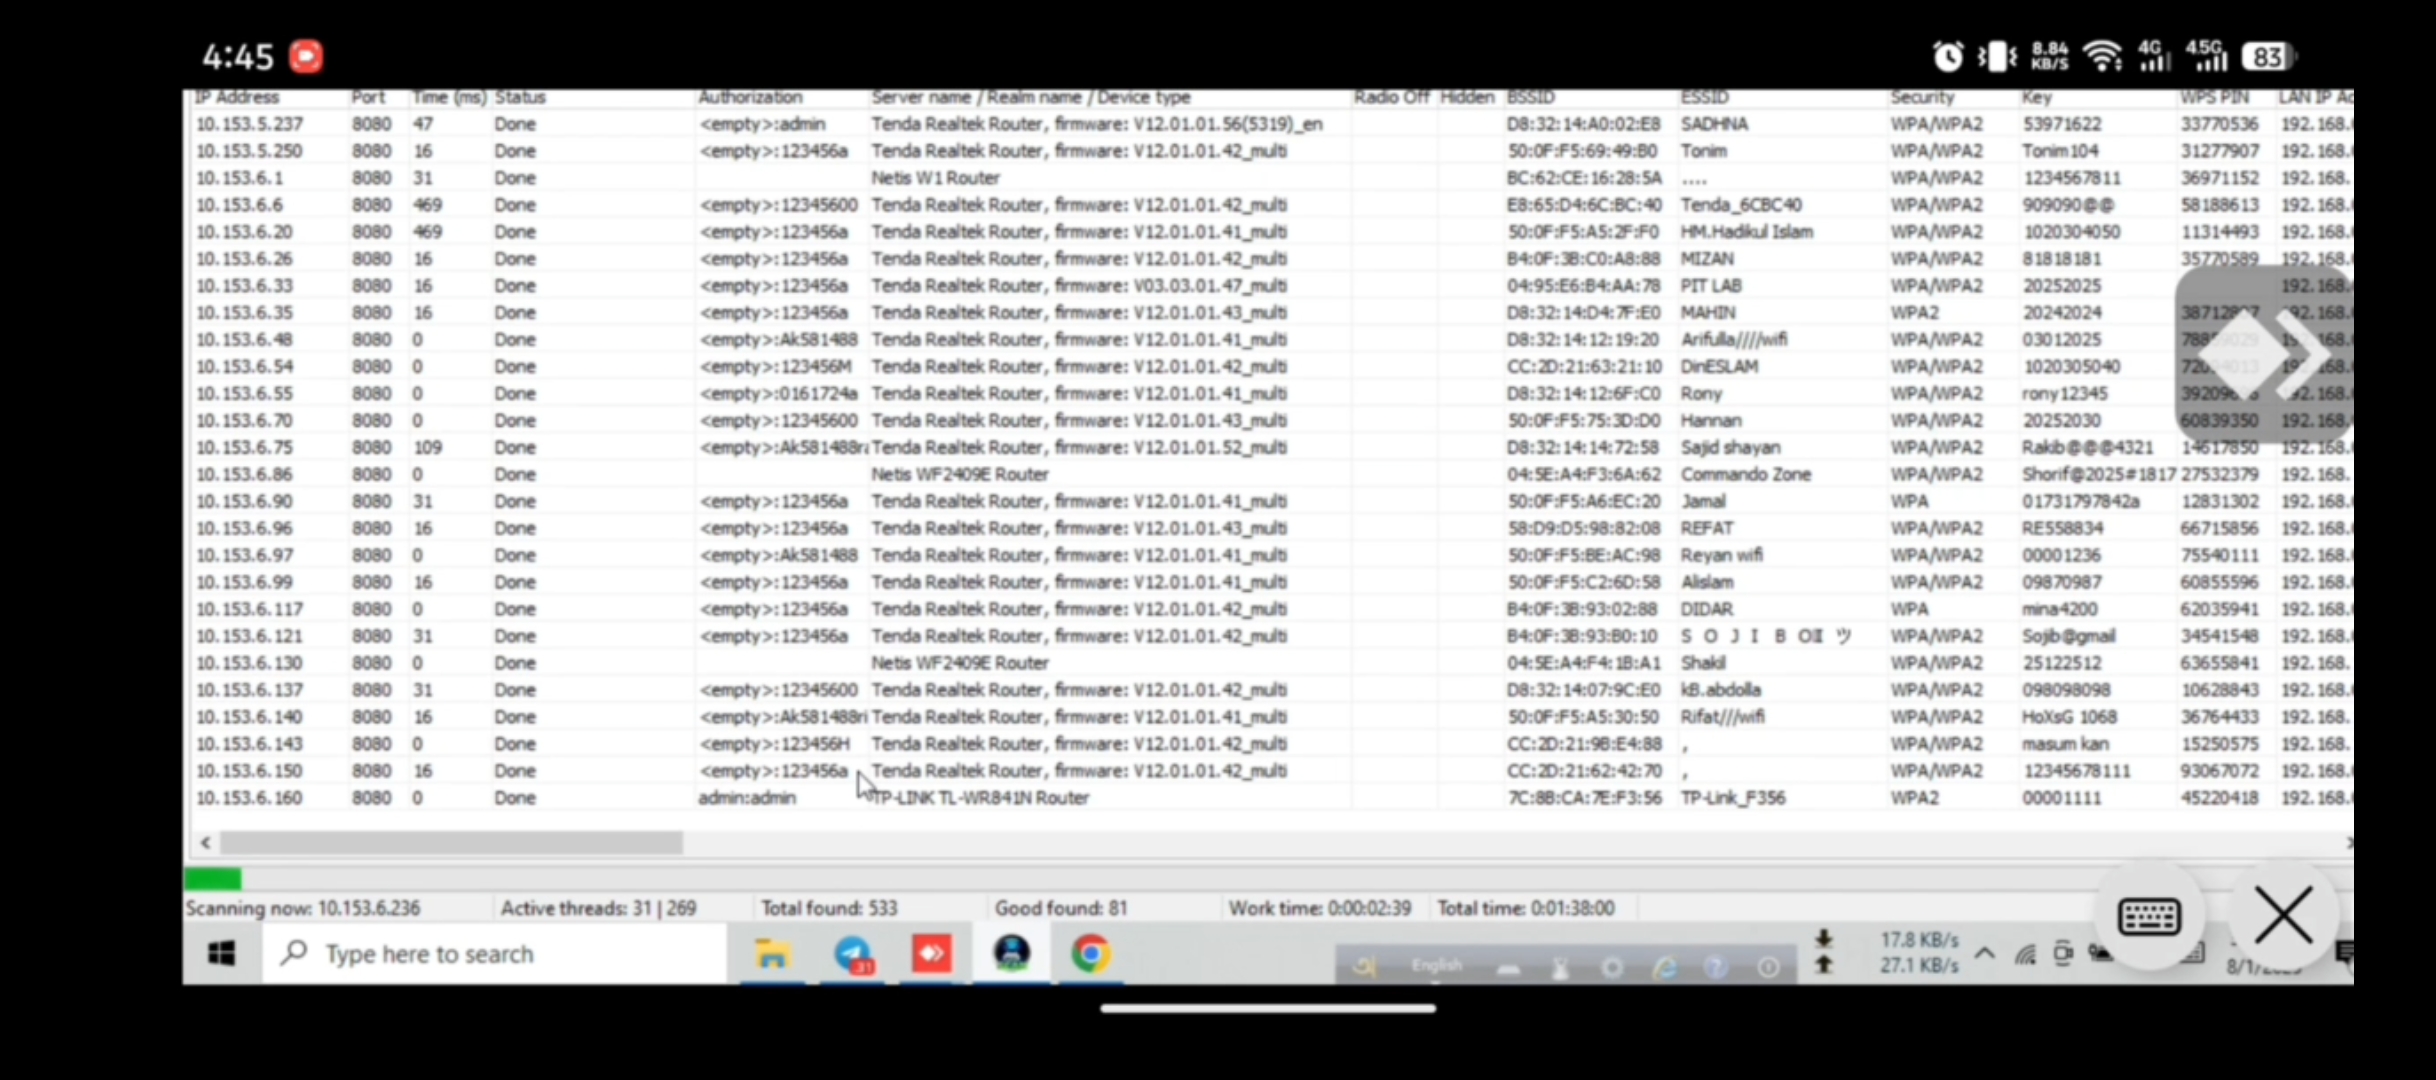Tap the red screen-recording indicator
Screen dimensions: 2436x1080
[x=306, y=56]
